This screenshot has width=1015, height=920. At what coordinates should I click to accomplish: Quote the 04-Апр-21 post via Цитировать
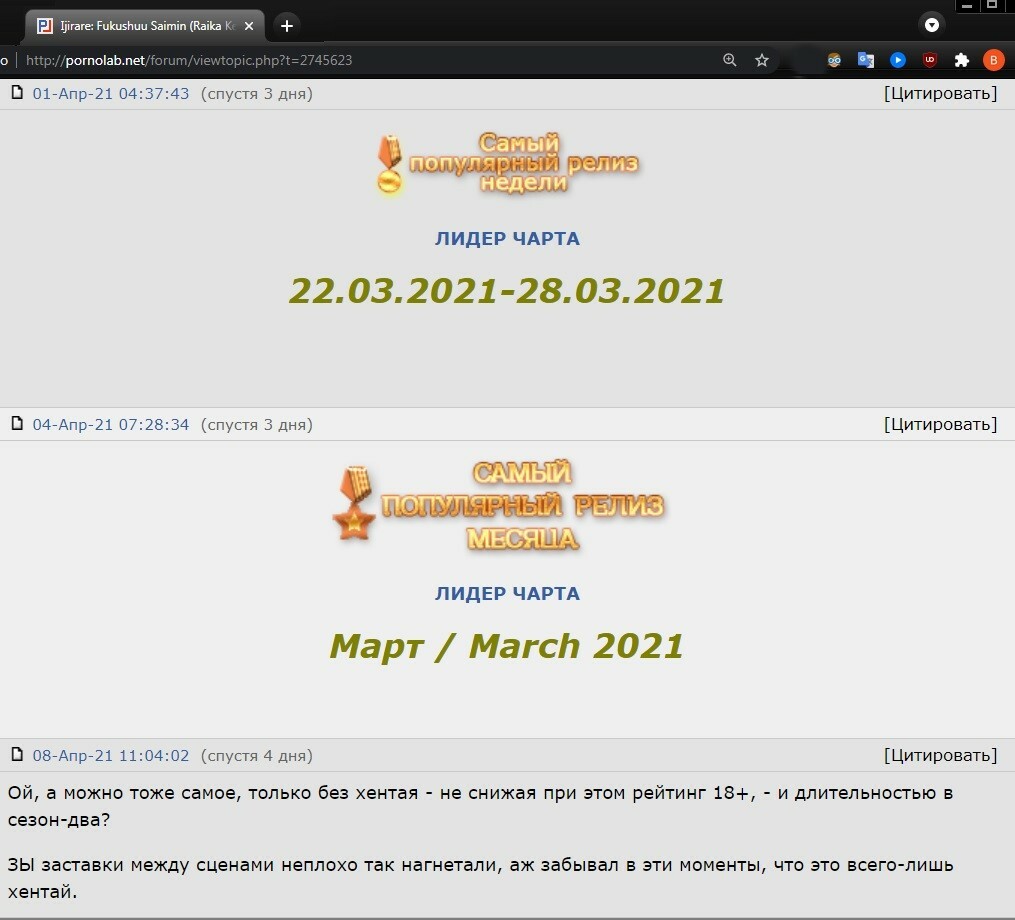coord(940,425)
